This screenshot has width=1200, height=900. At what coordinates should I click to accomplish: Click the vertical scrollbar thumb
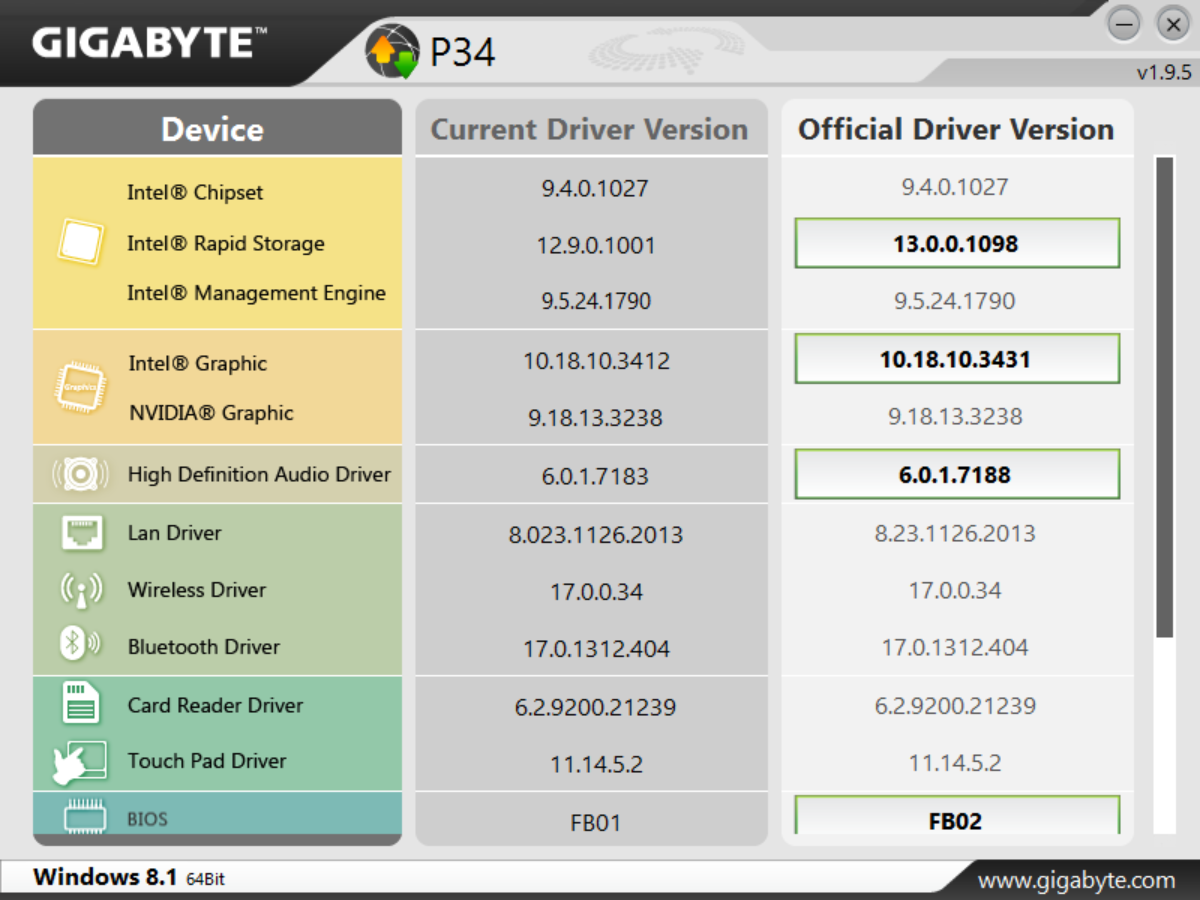pyautogui.click(x=1164, y=396)
